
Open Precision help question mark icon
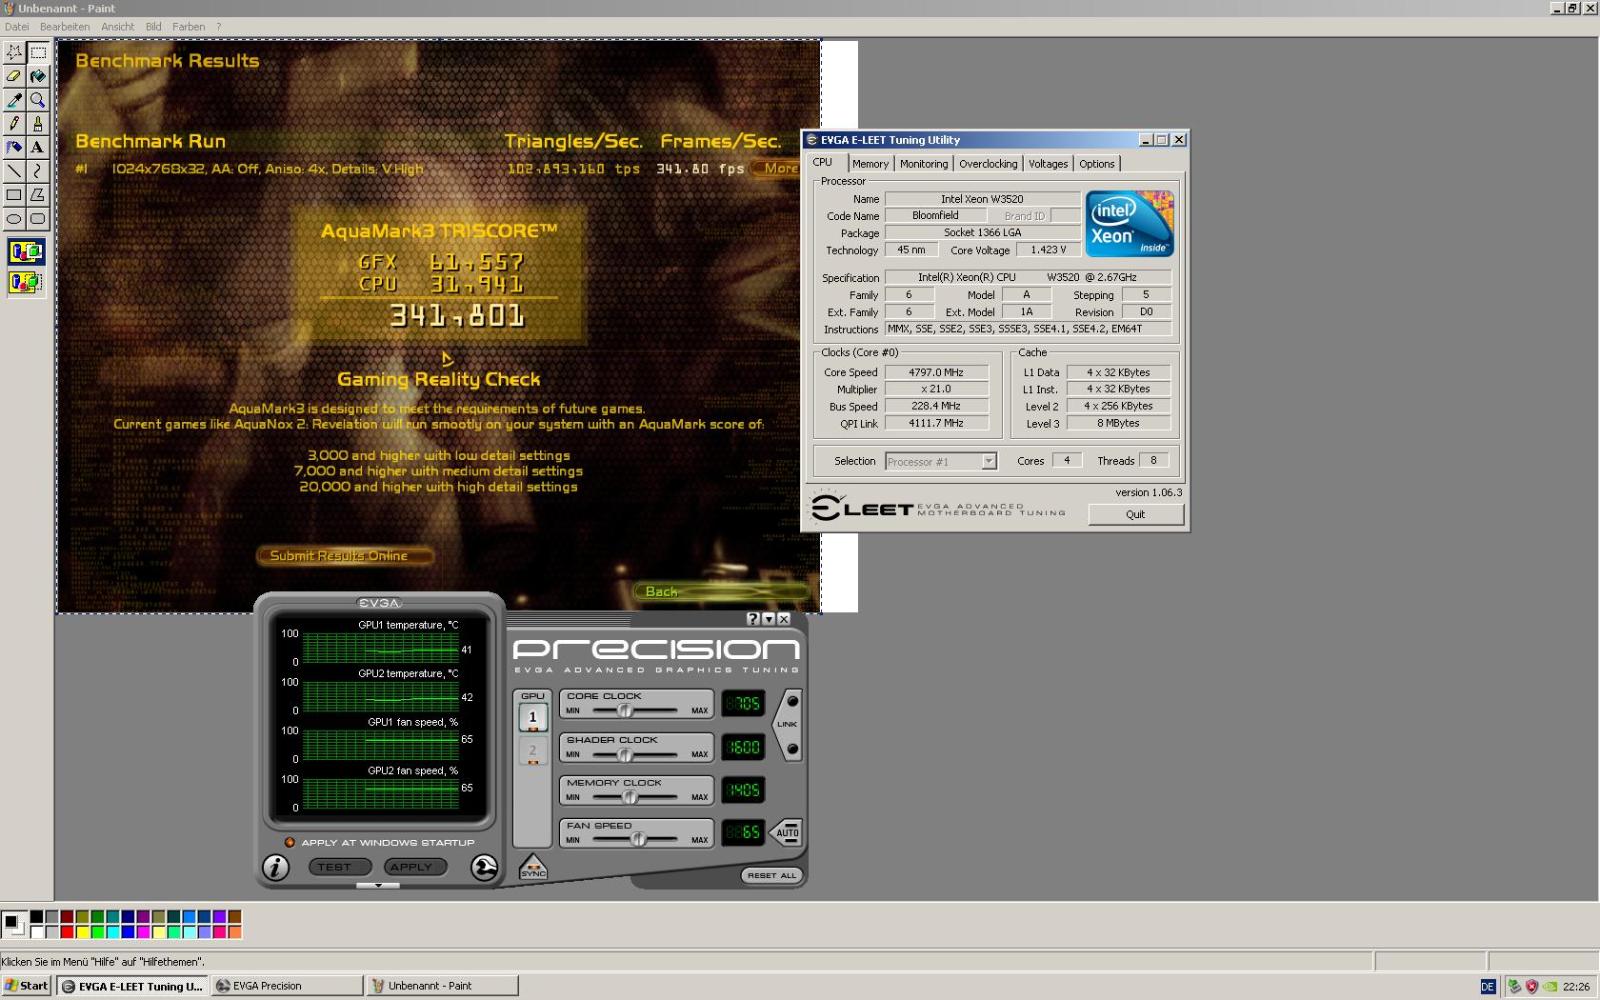753,619
